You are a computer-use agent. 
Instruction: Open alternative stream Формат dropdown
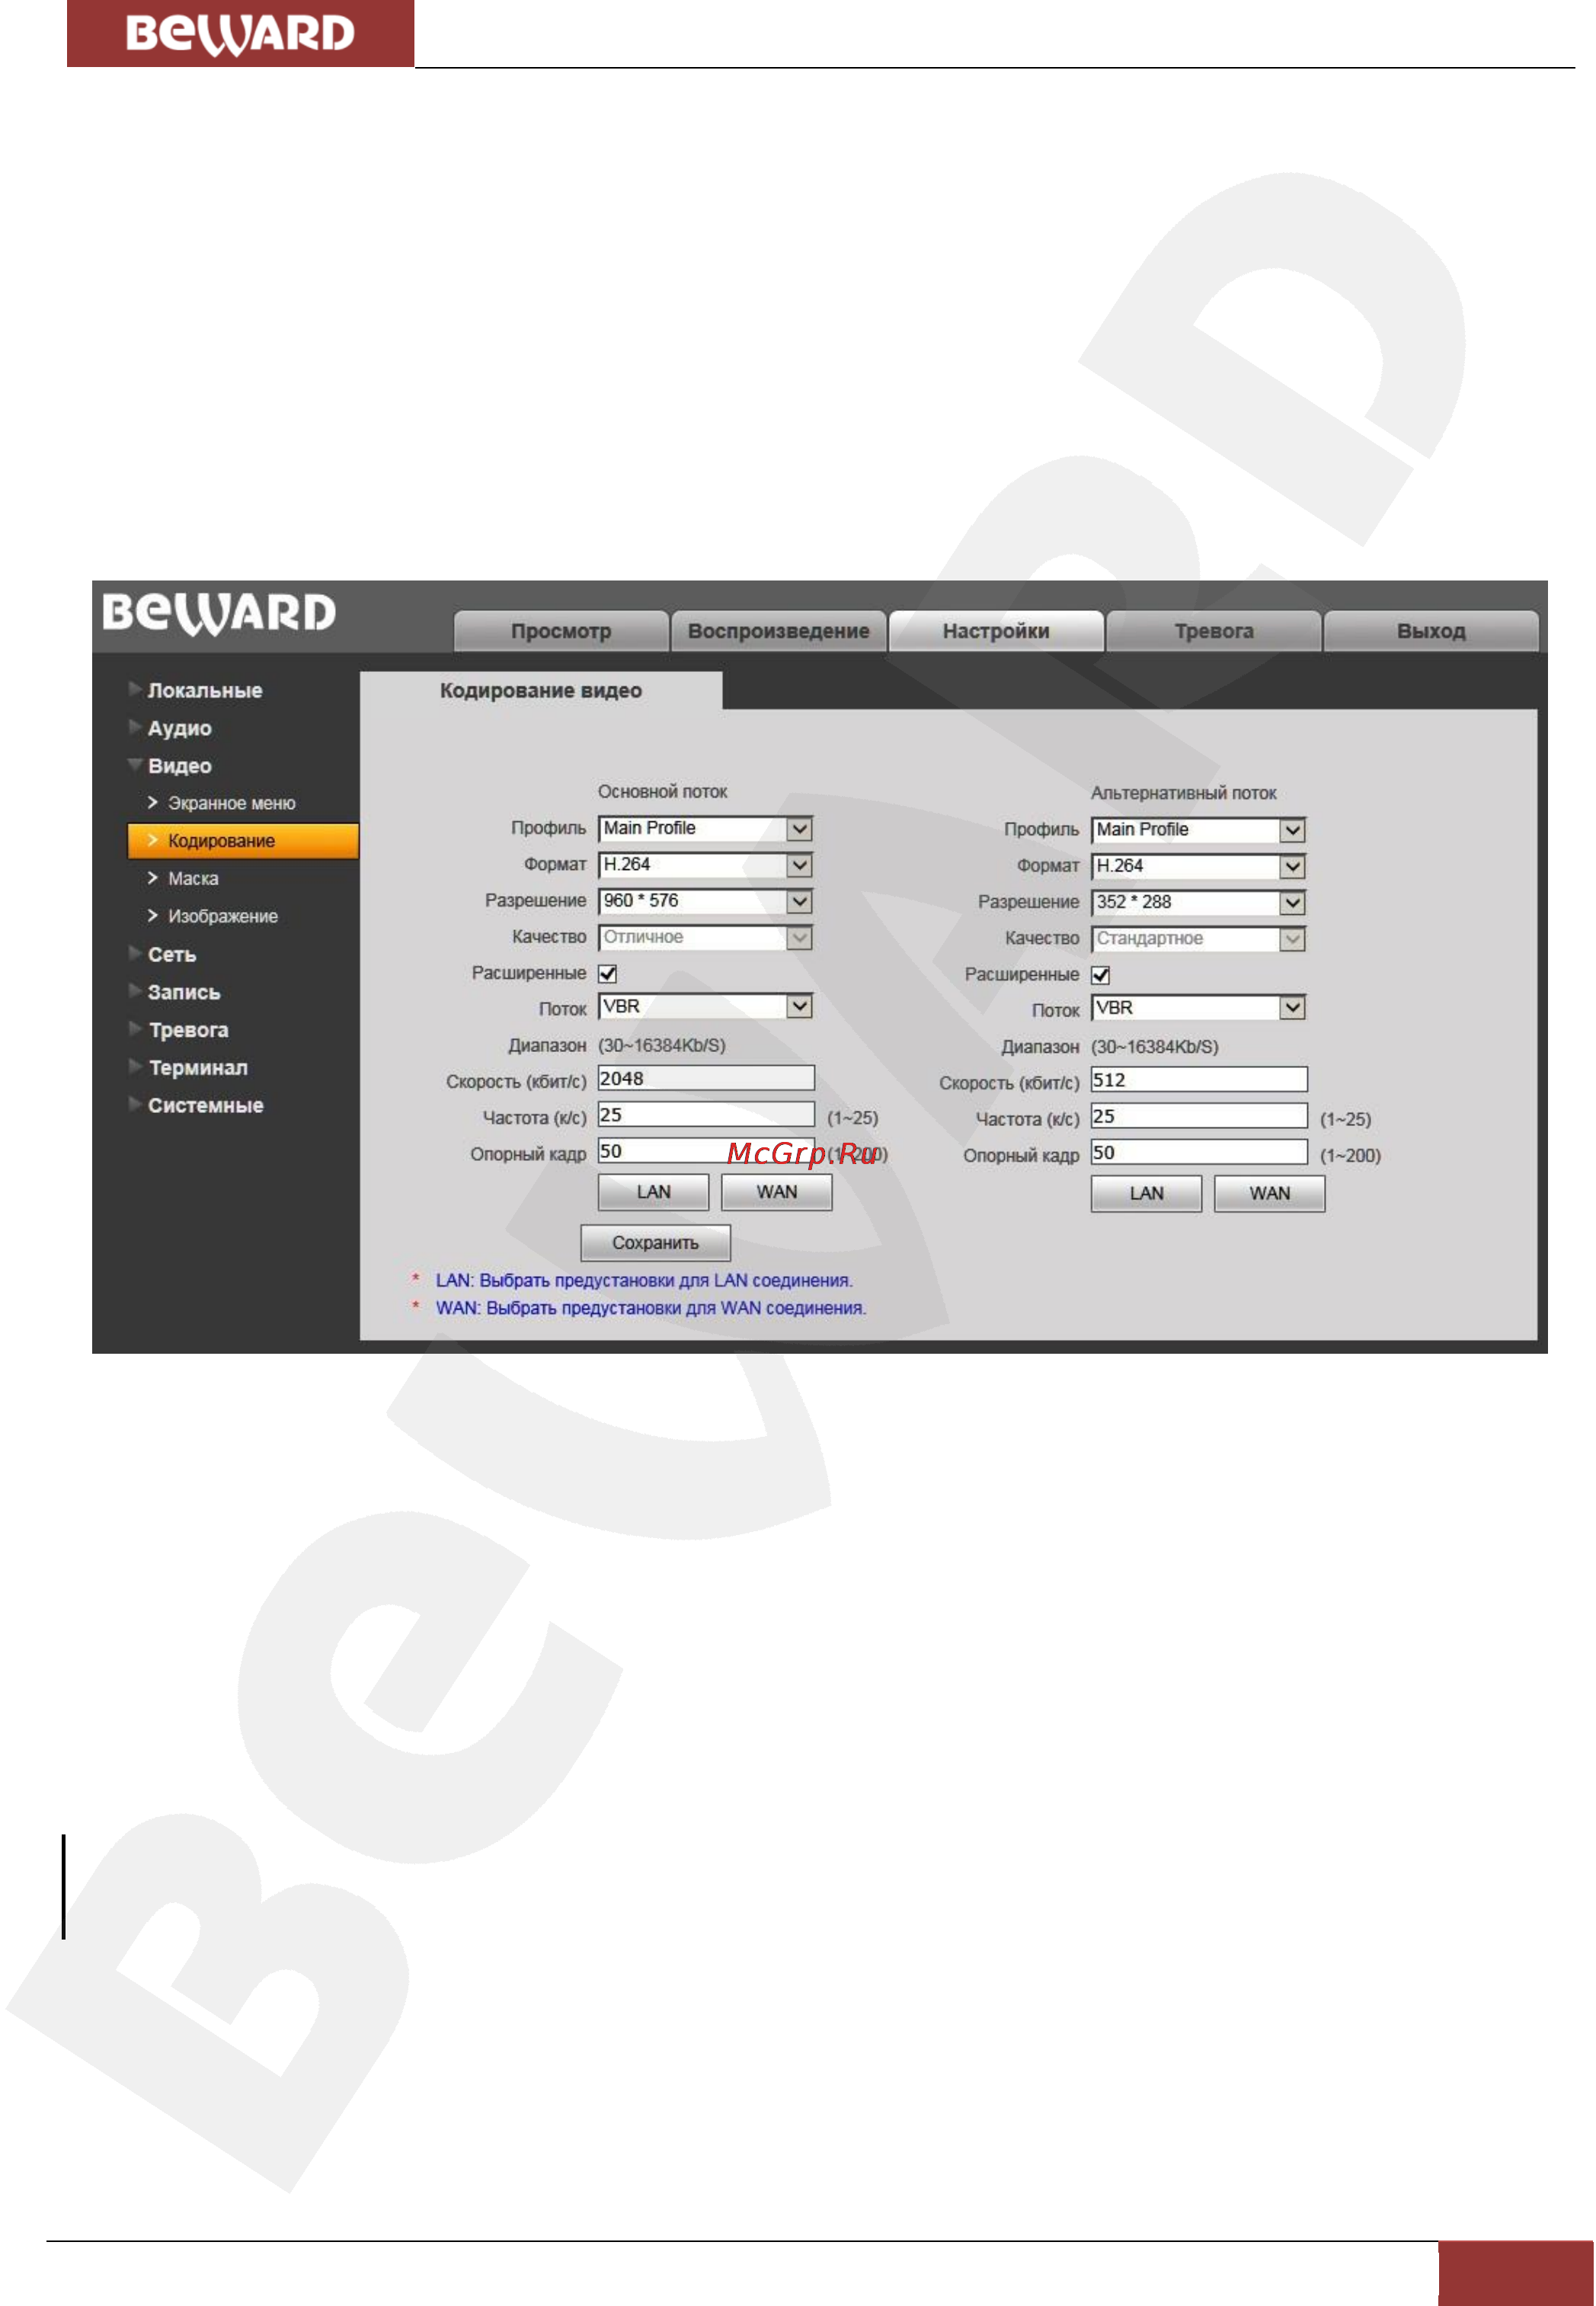click(1198, 866)
